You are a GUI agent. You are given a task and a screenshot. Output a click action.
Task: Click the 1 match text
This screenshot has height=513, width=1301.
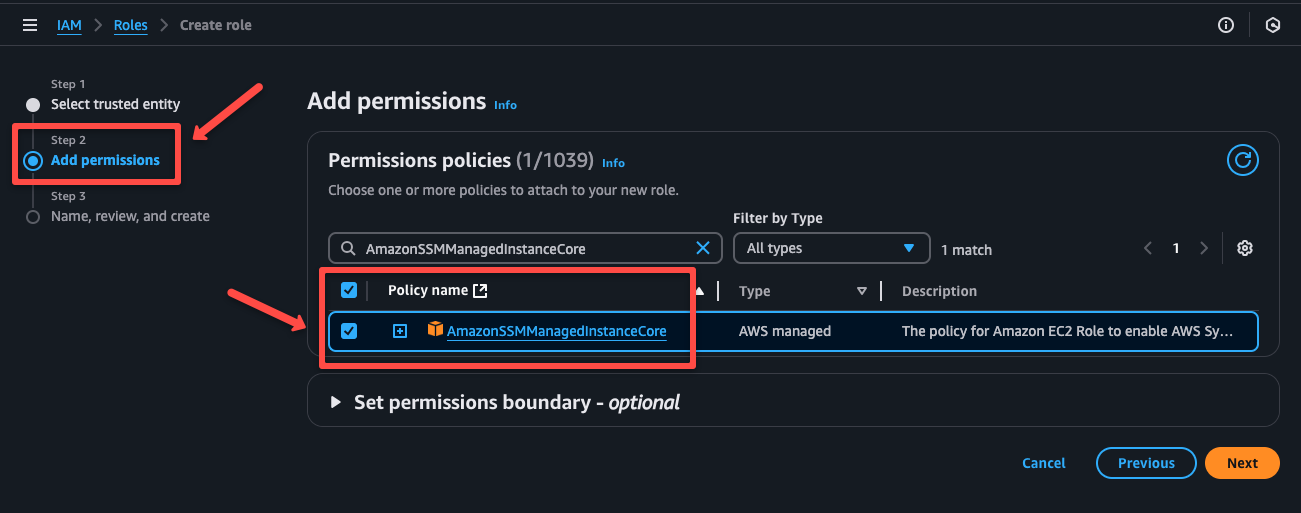[x=966, y=250]
